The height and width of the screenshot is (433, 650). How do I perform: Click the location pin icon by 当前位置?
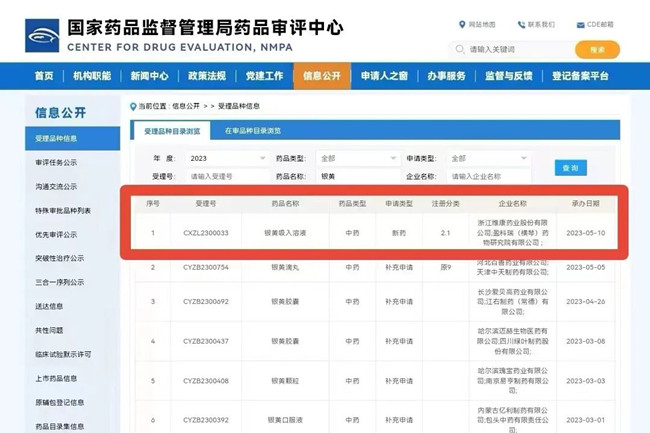tap(133, 105)
